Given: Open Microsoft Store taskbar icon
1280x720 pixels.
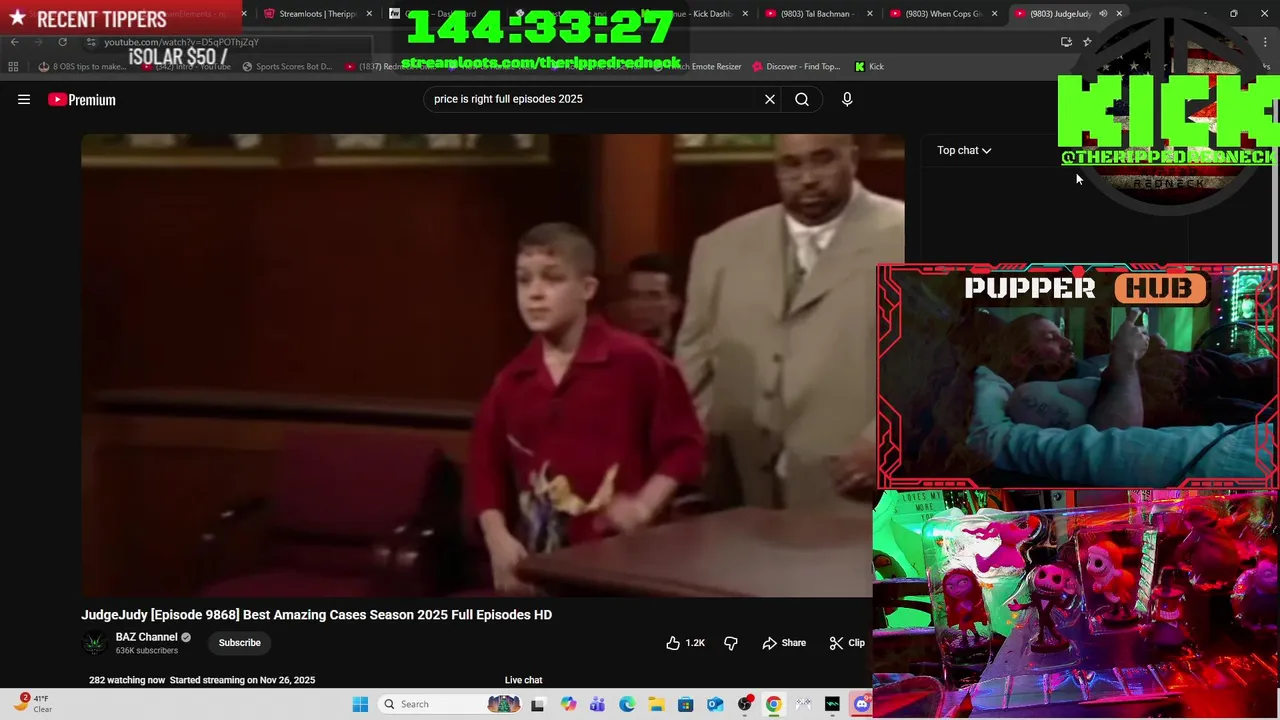Looking at the screenshot, I should pyautogui.click(x=685, y=704).
